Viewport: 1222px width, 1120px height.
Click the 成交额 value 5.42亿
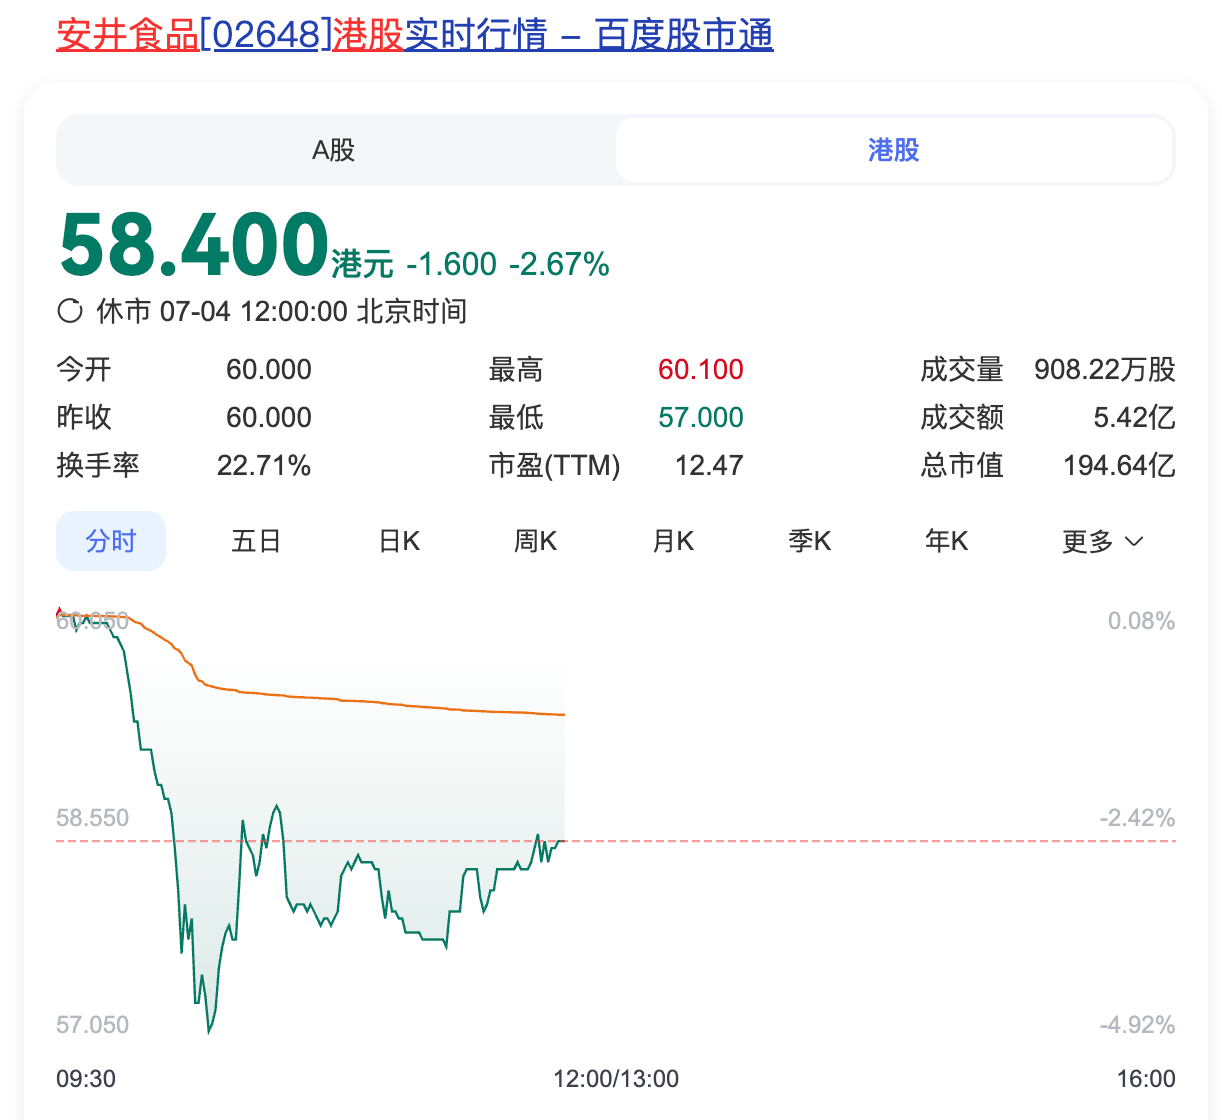click(1134, 417)
